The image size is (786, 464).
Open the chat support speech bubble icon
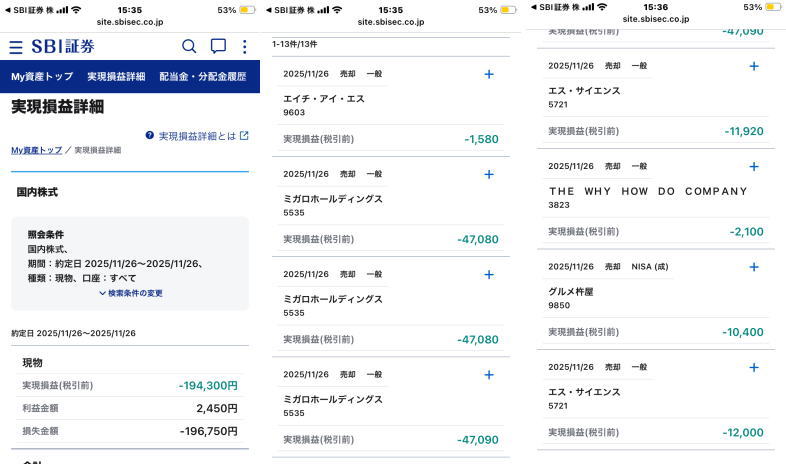coord(217,46)
